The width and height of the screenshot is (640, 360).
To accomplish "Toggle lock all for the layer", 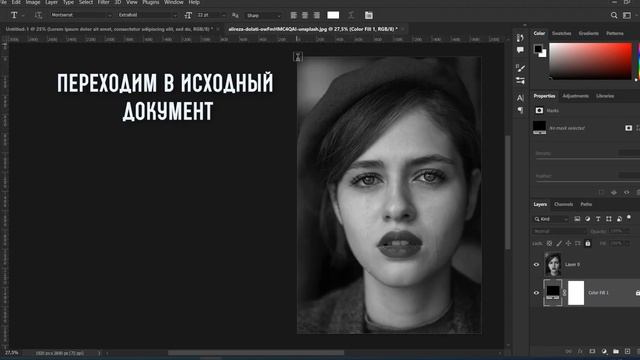I will point(588,243).
